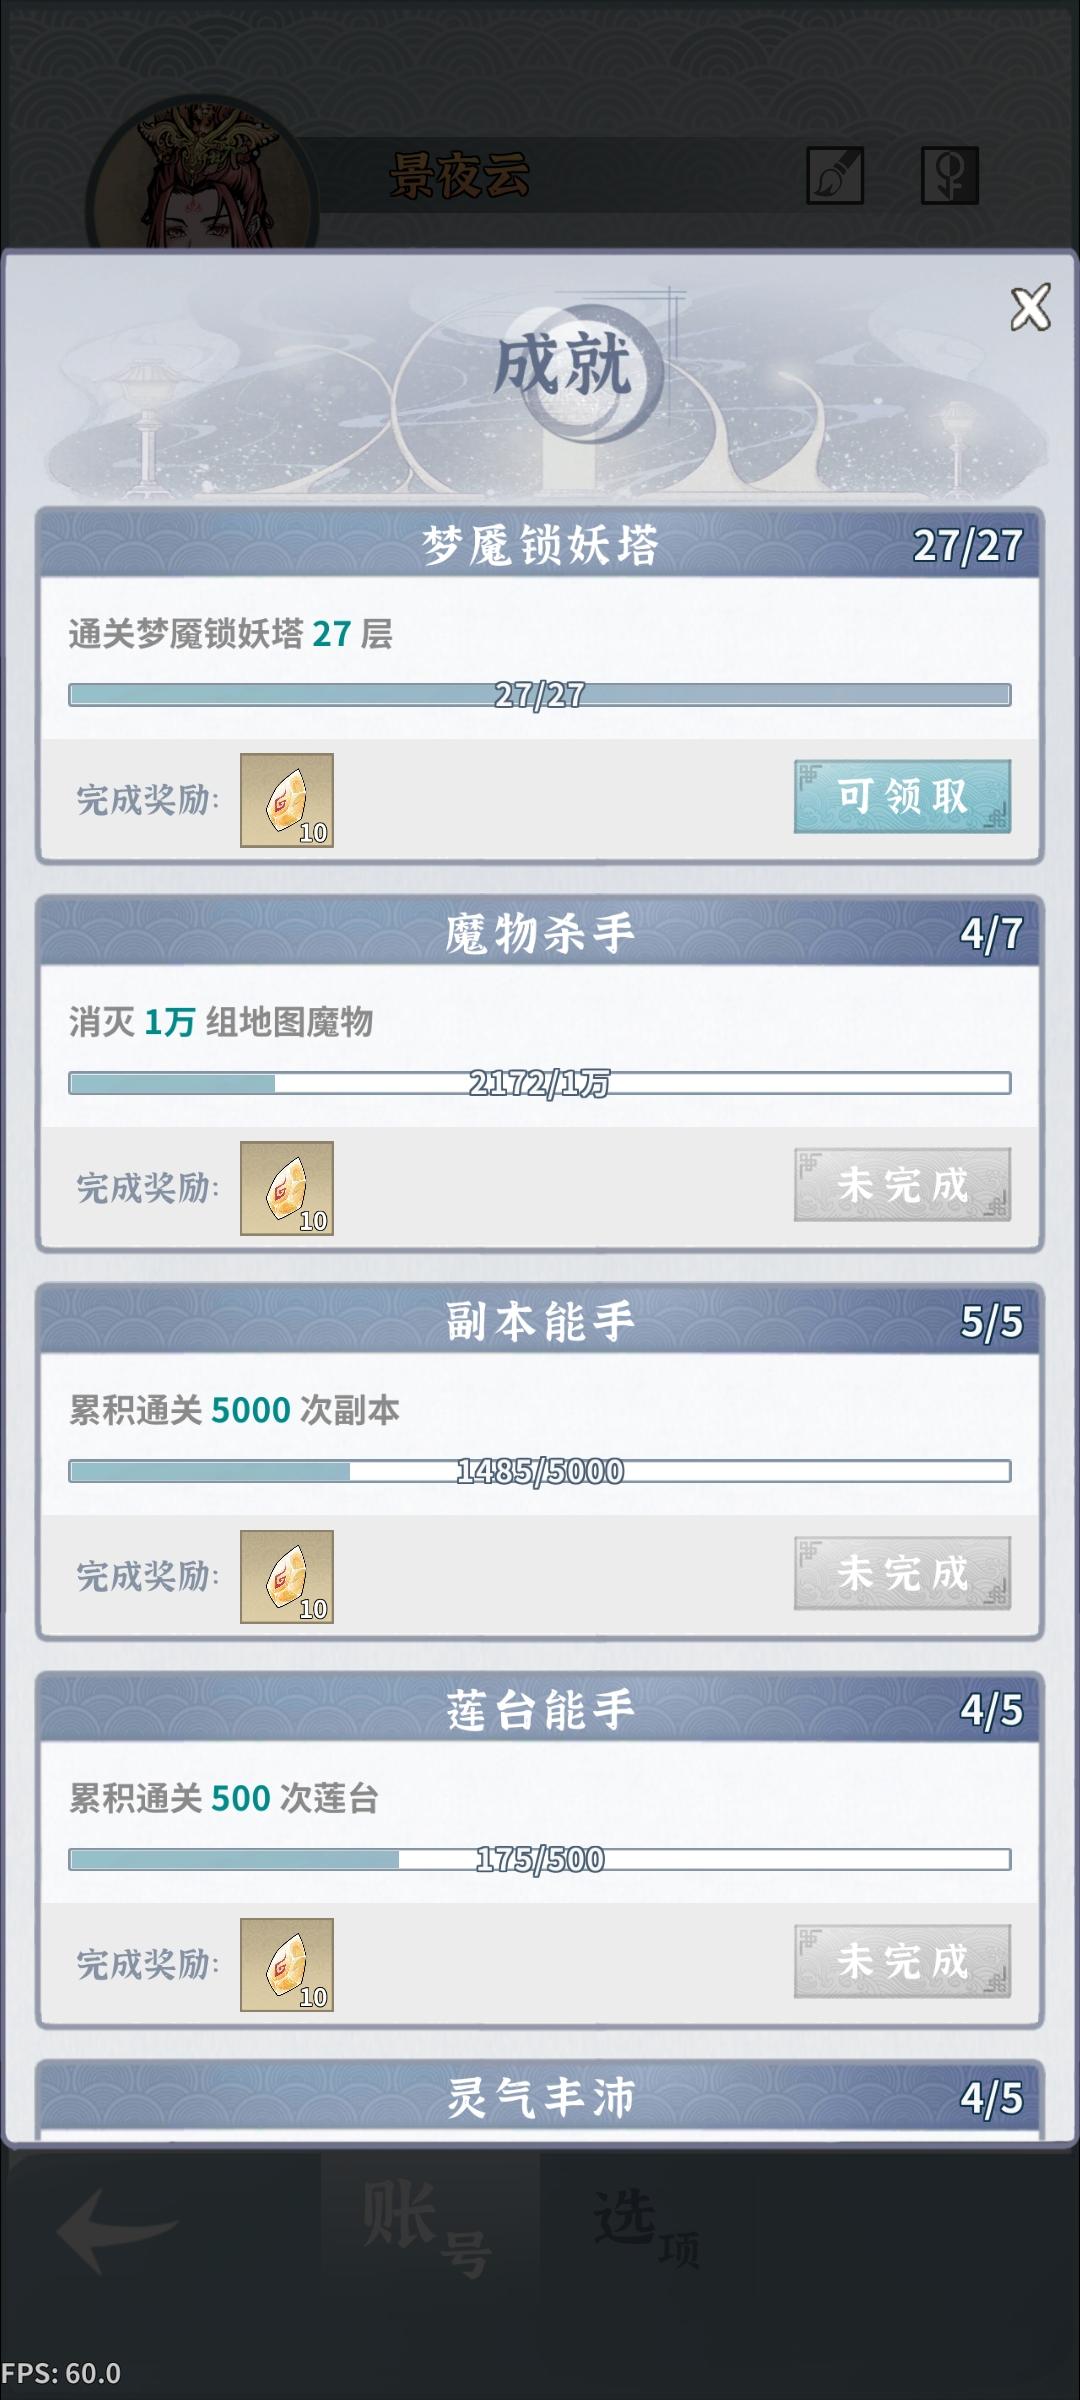Switch to the 选项 tab

coord(647,2228)
